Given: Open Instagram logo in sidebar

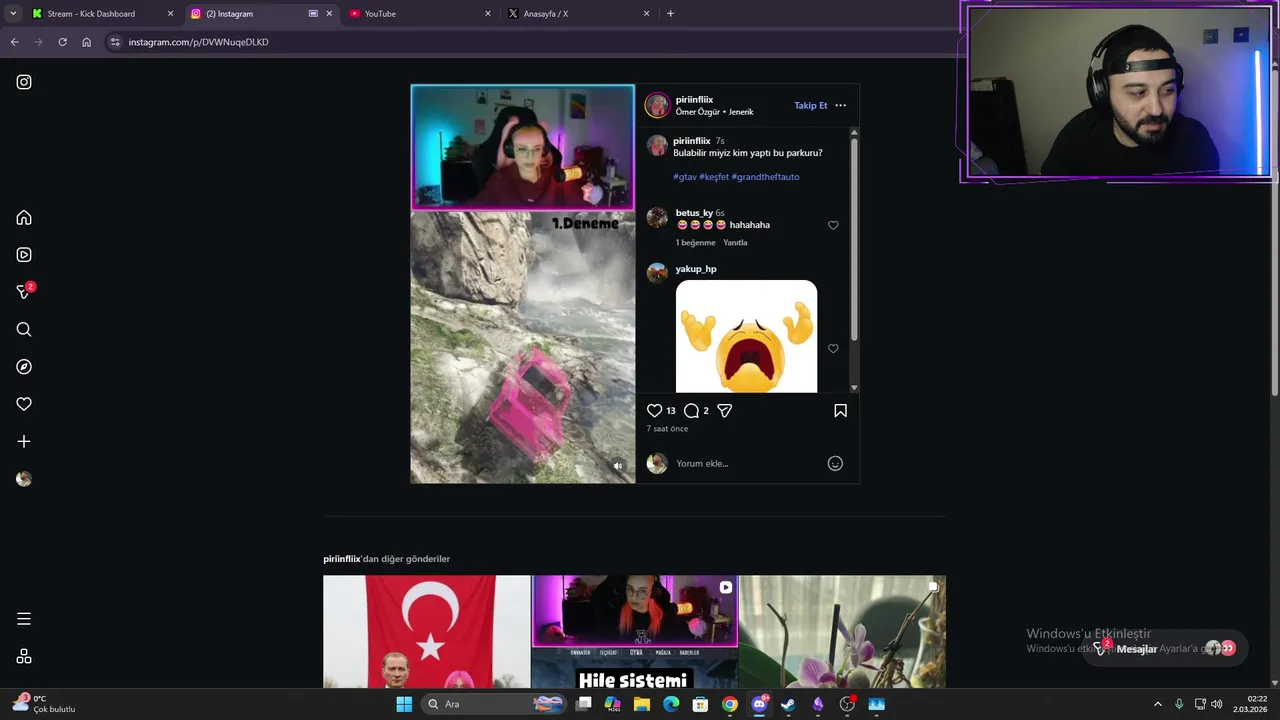Looking at the screenshot, I should (24, 82).
